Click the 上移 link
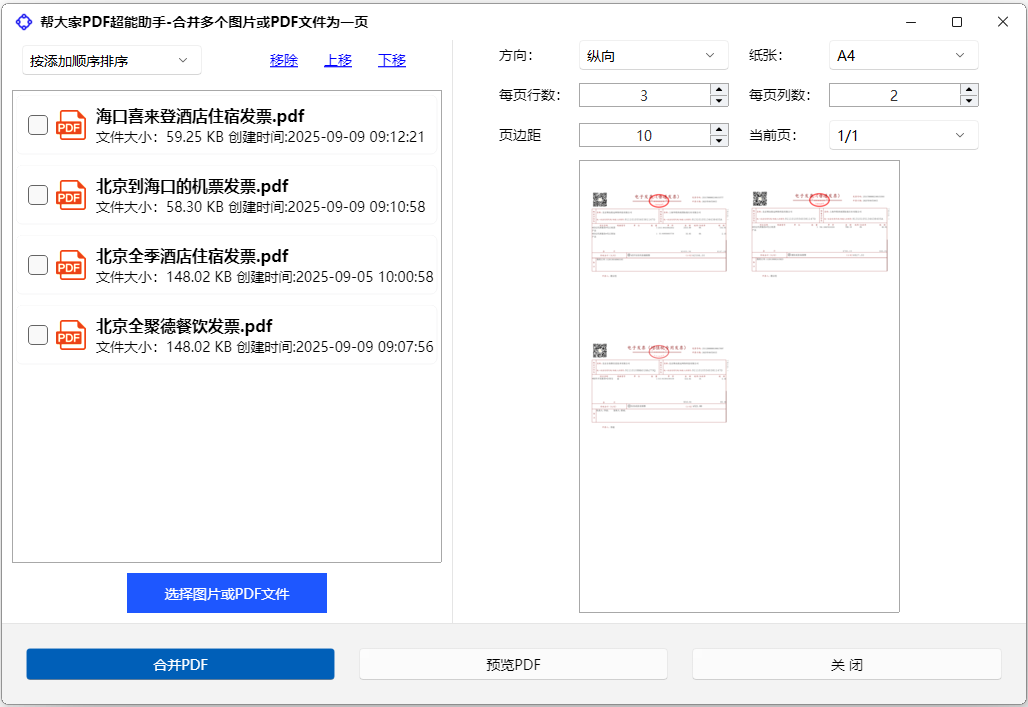Image resolution: width=1028 pixels, height=707 pixels. click(x=338, y=61)
